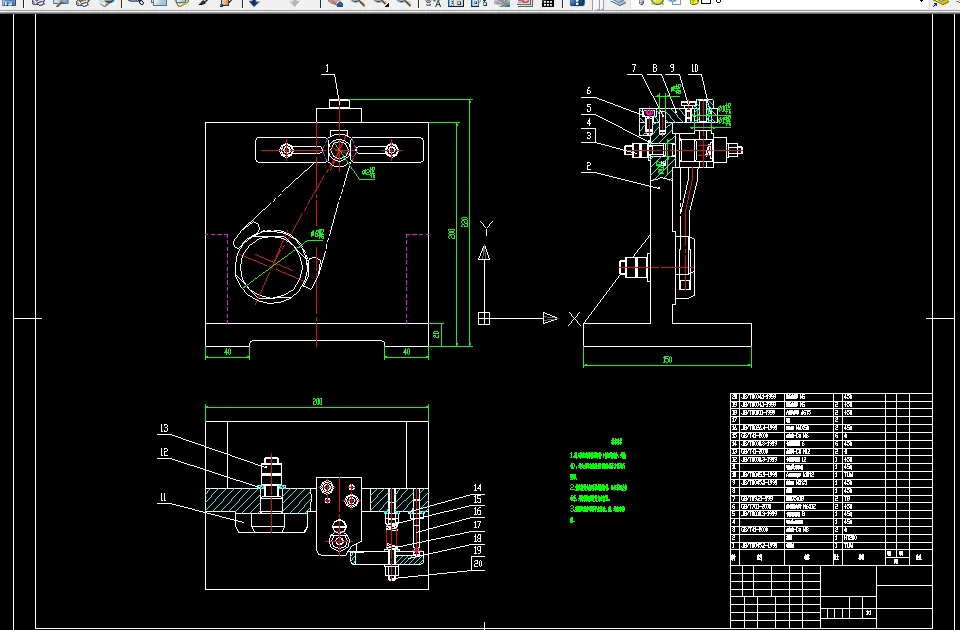Click the Plot print icon
The height and width of the screenshot is (630, 960).
[38, 3]
